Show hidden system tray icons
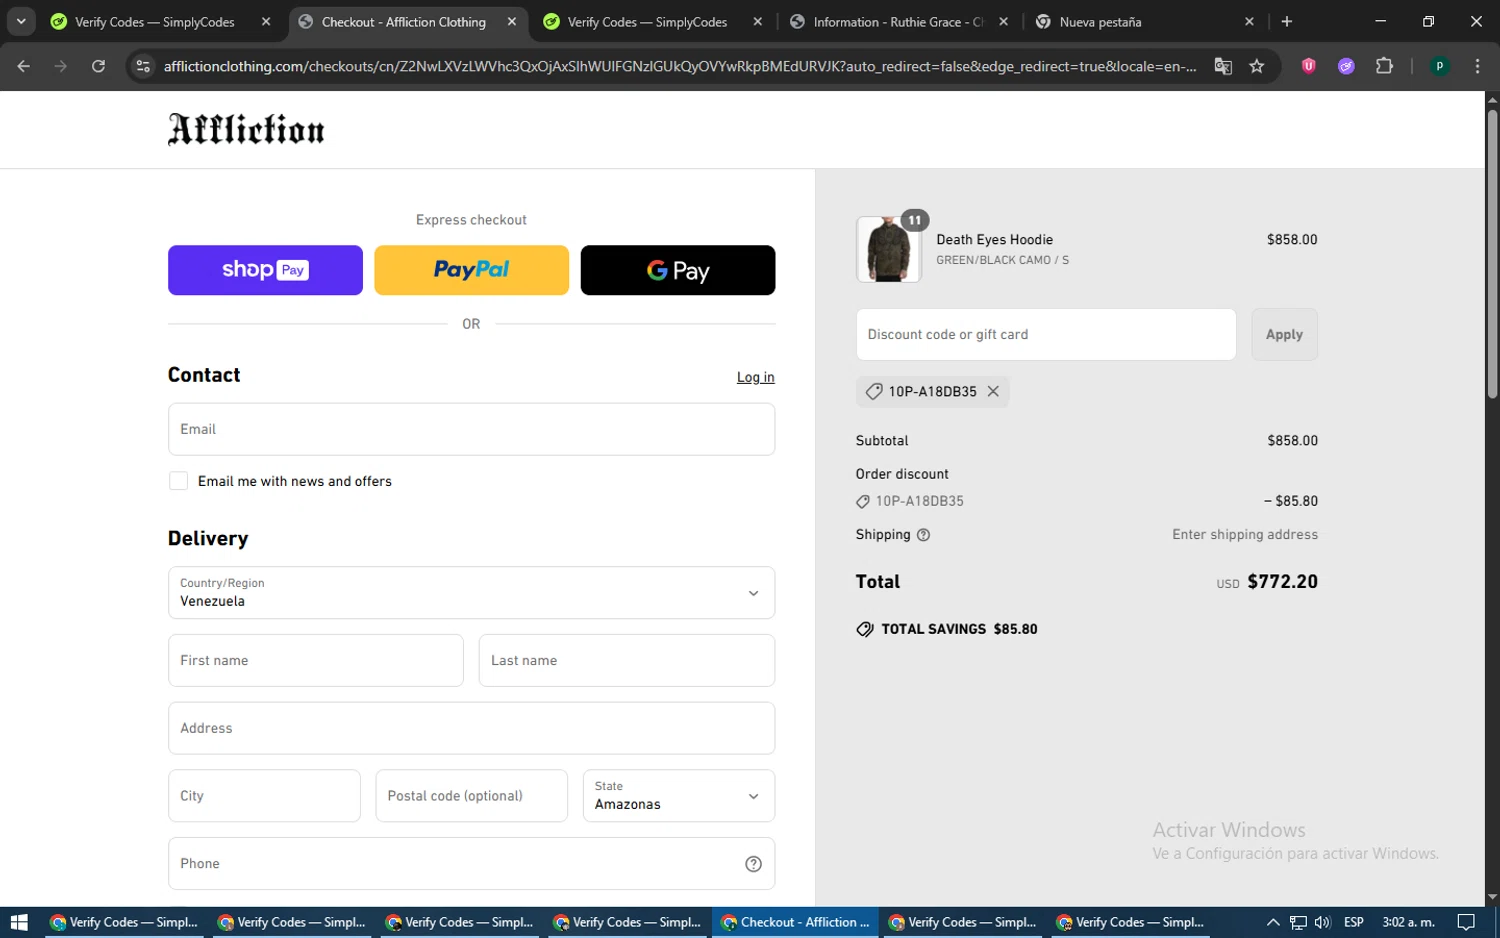Screen dimensions: 1500x938 coord(1273,922)
